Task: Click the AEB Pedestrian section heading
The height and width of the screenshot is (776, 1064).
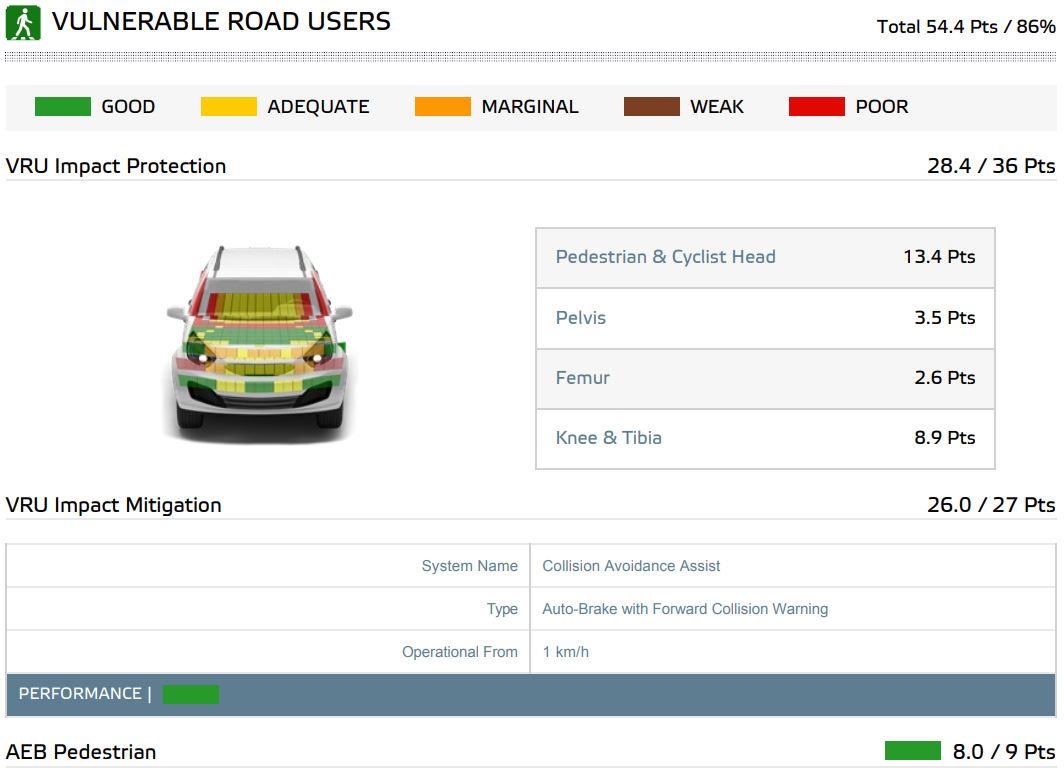Action: [x=81, y=752]
